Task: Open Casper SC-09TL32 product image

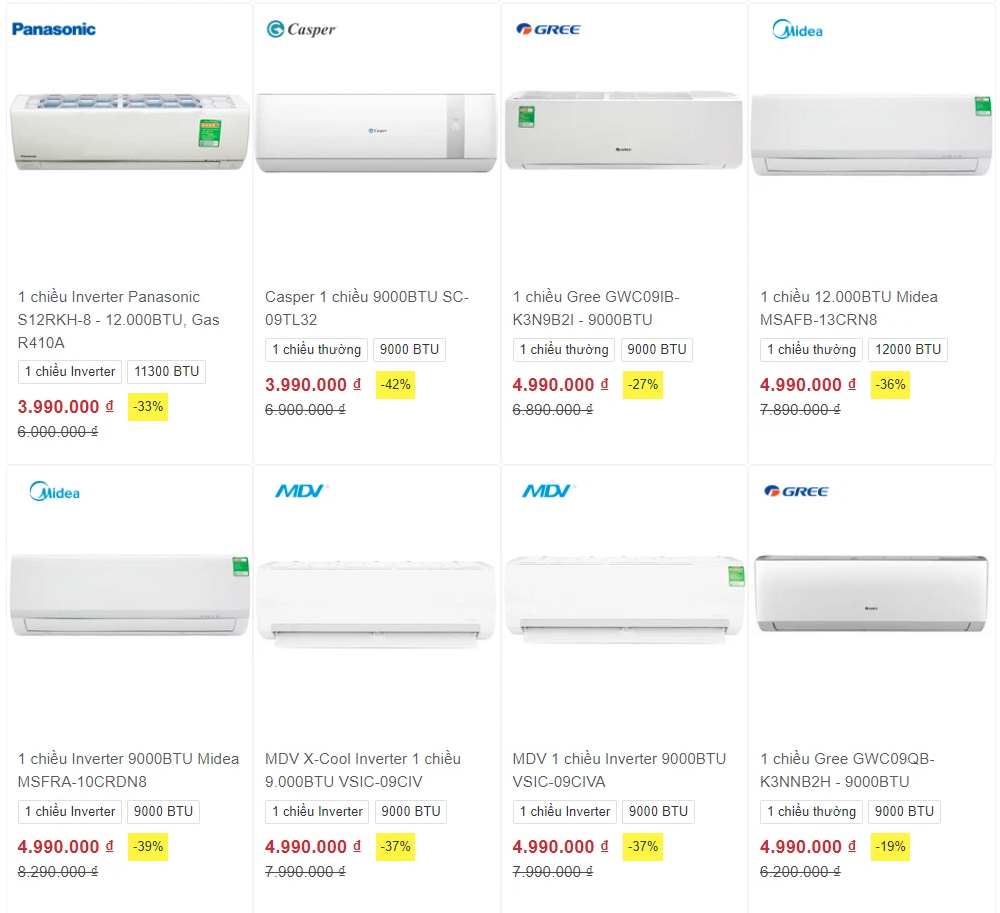Action: pos(376,134)
